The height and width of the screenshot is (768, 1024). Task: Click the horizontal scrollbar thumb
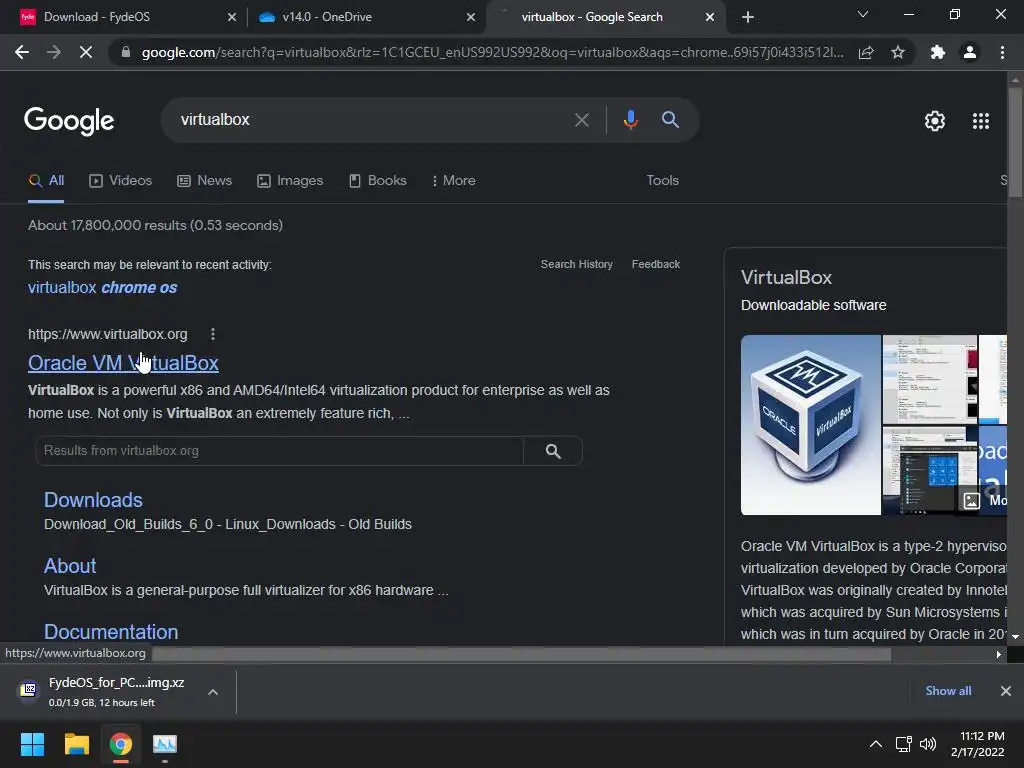(521, 654)
